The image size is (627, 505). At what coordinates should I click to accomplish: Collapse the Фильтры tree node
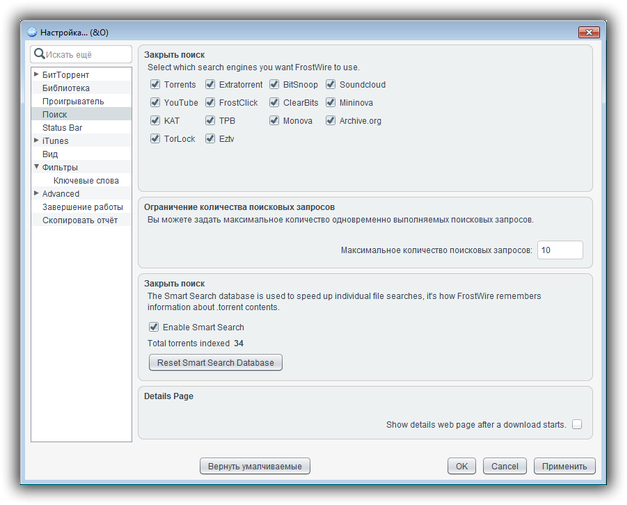pos(37,167)
